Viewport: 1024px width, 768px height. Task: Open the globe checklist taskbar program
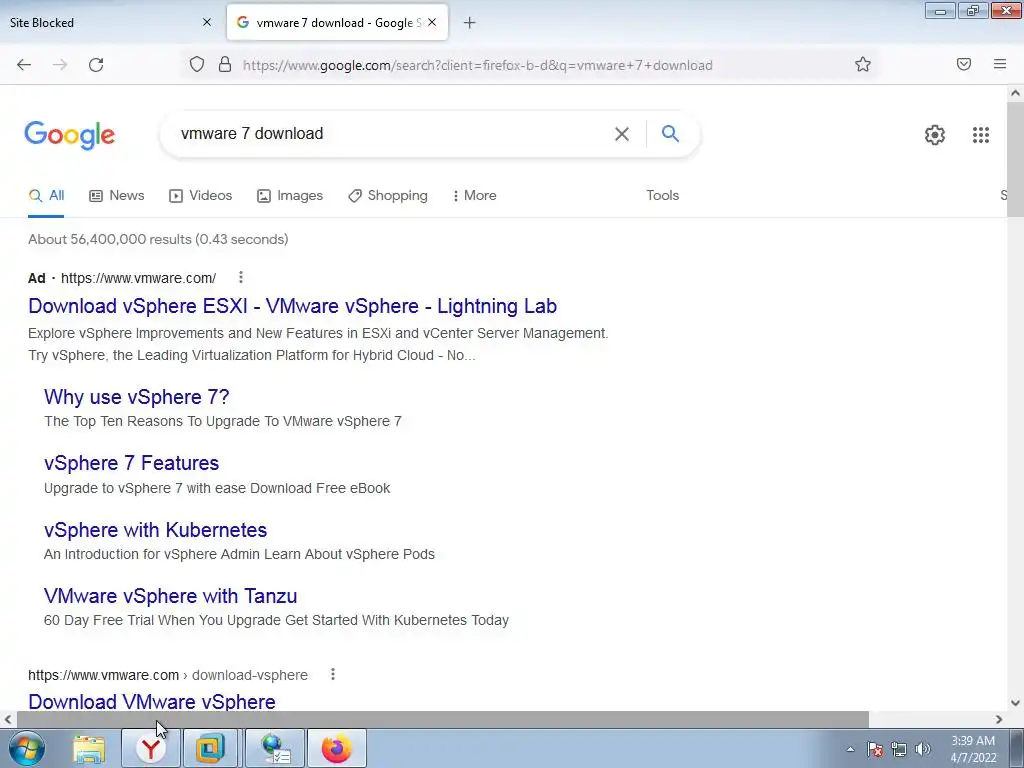tap(276, 748)
